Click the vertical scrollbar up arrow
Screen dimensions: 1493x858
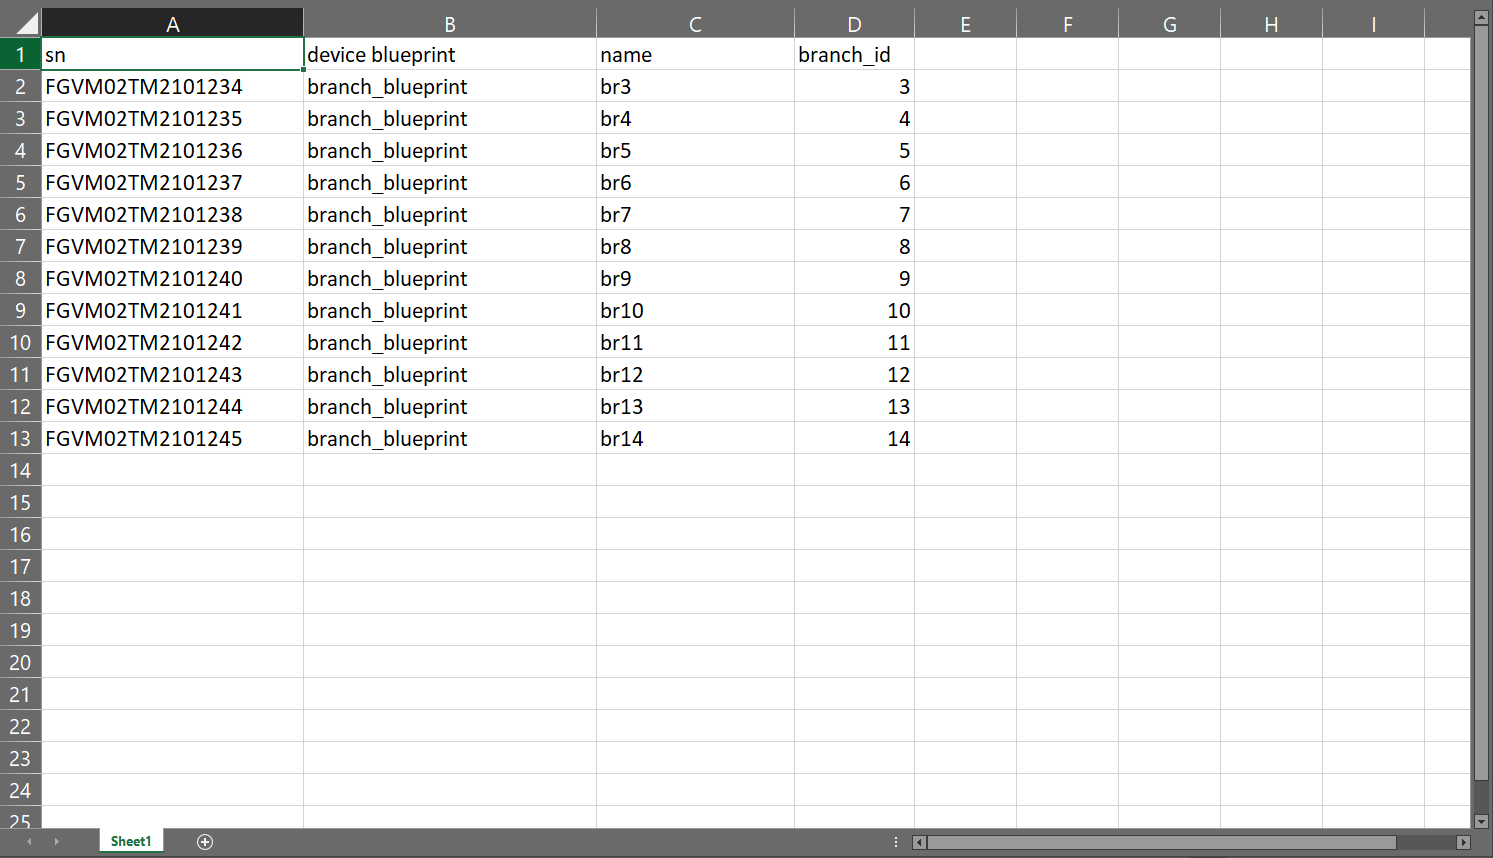click(1481, 15)
